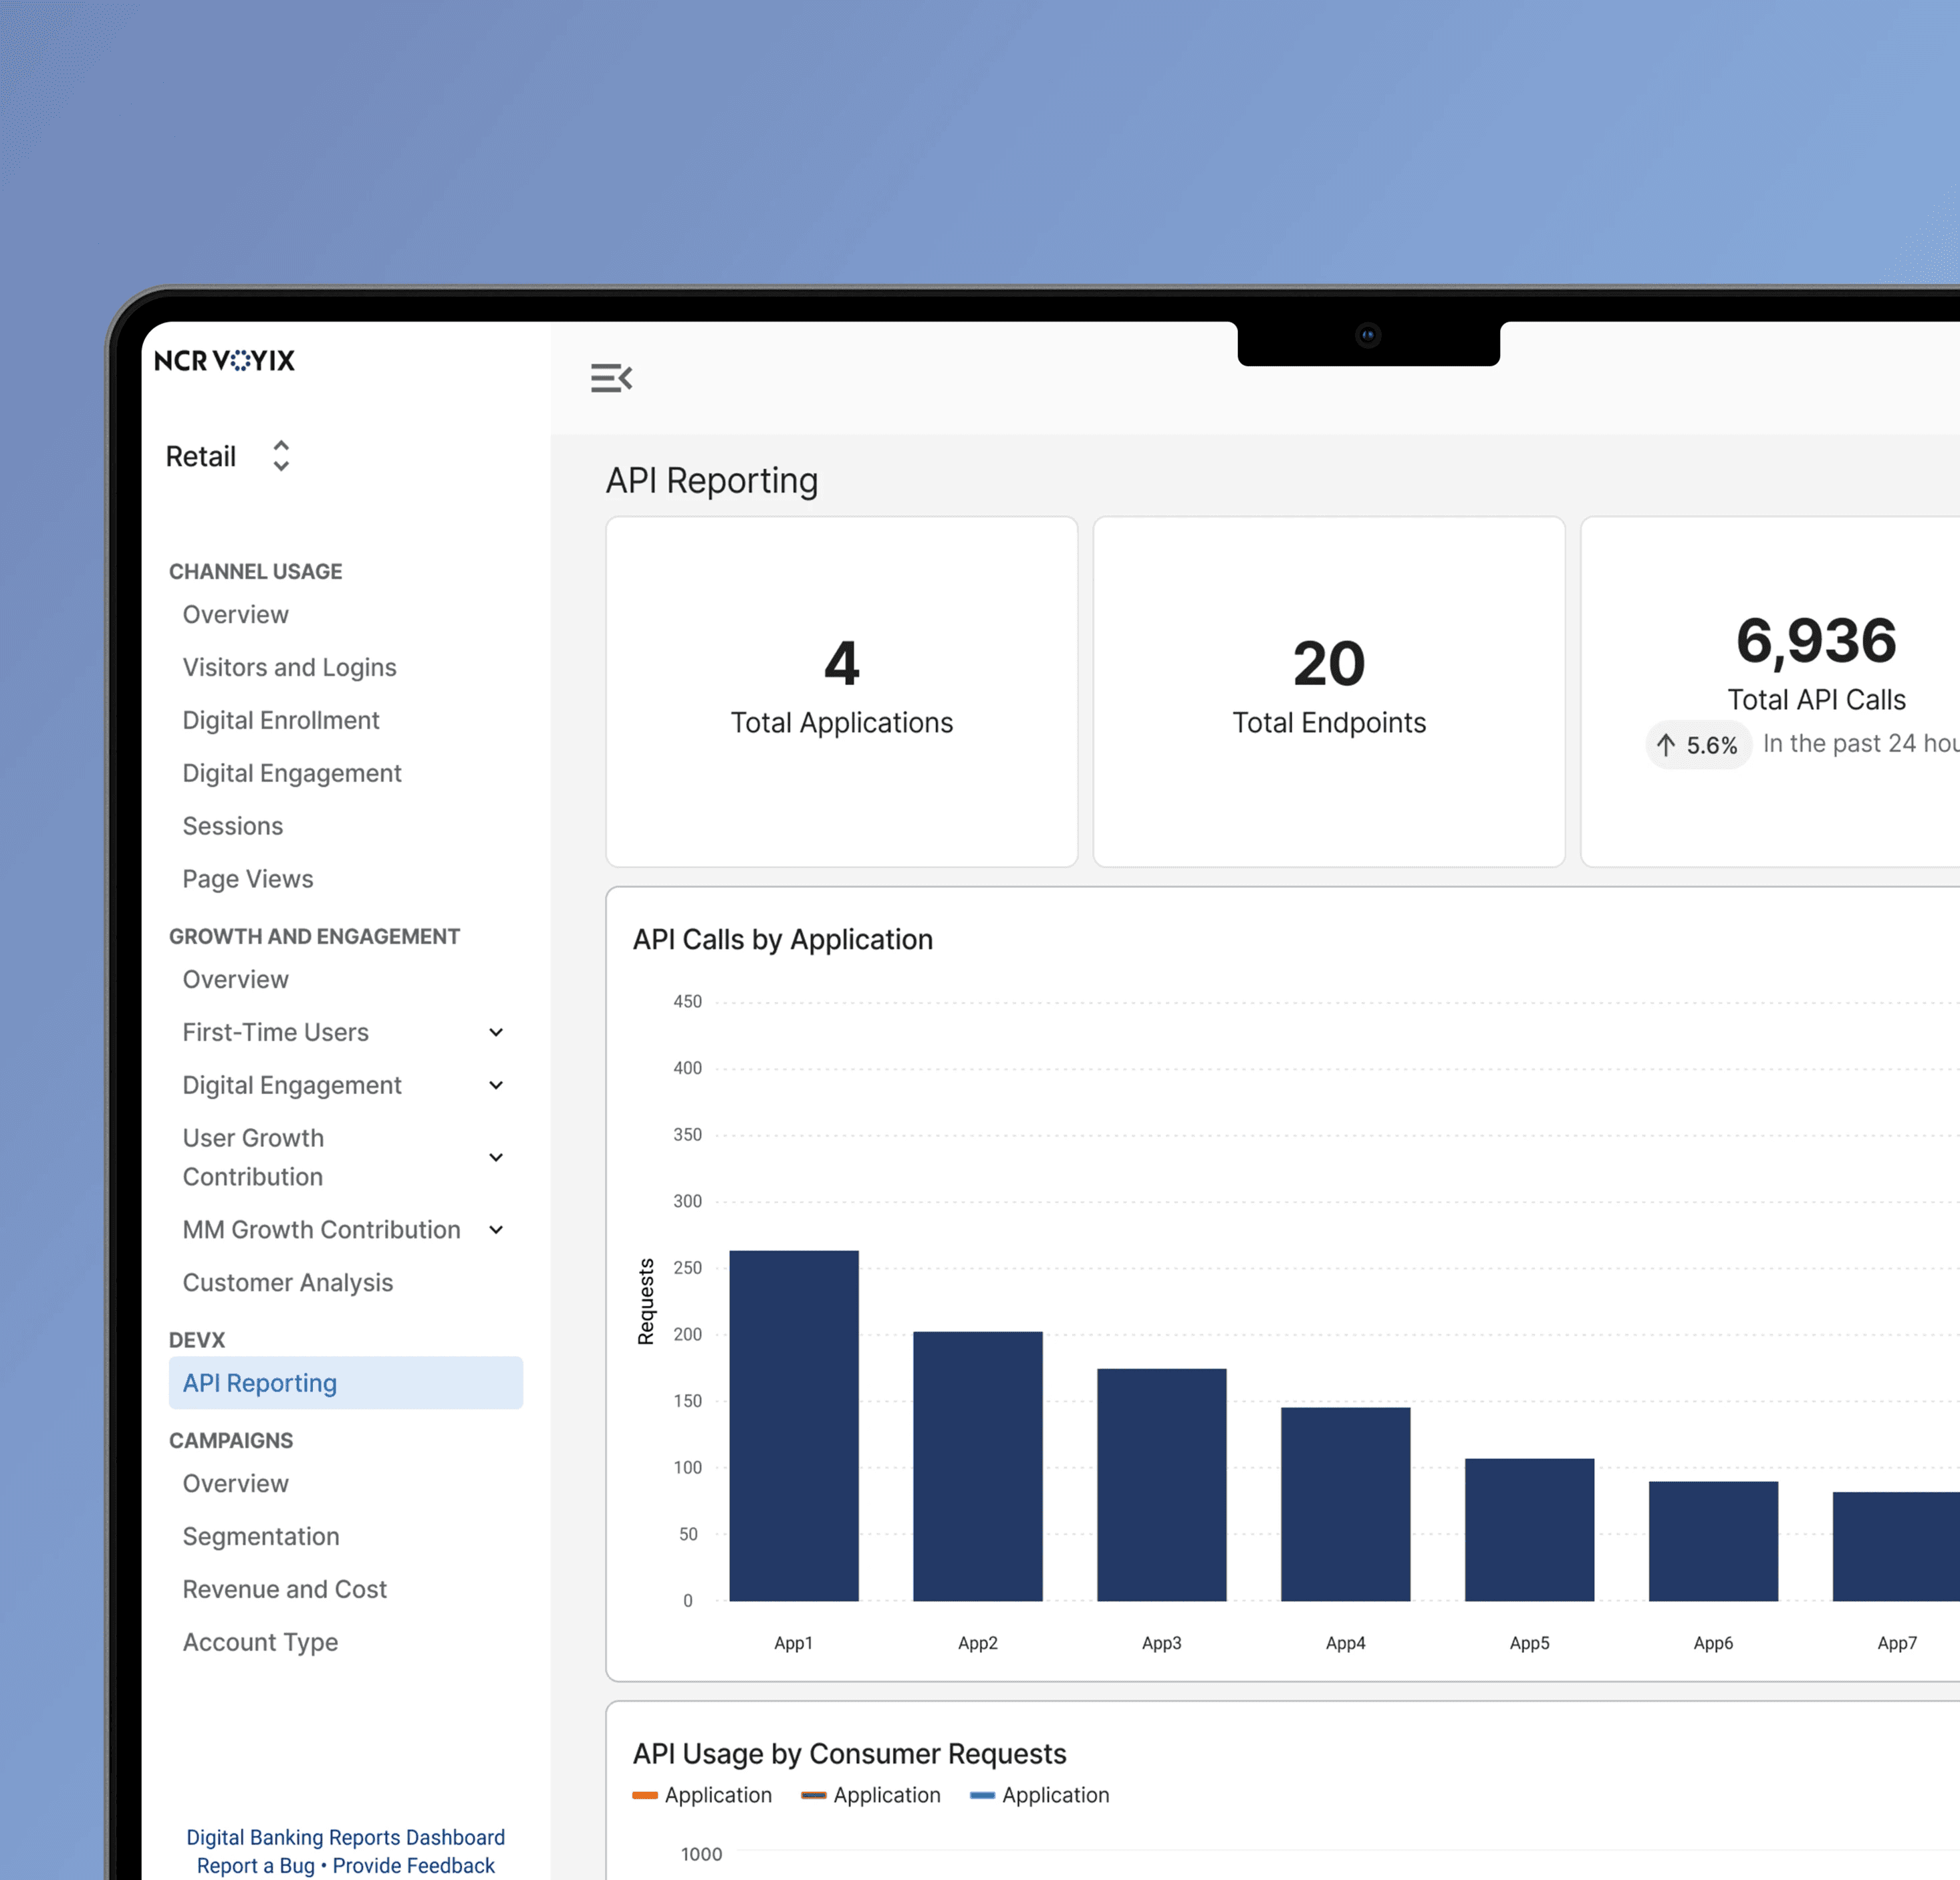This screenshot has width=1960, height=1880.
Task: Open Page Views report
Action: (247, 879)
